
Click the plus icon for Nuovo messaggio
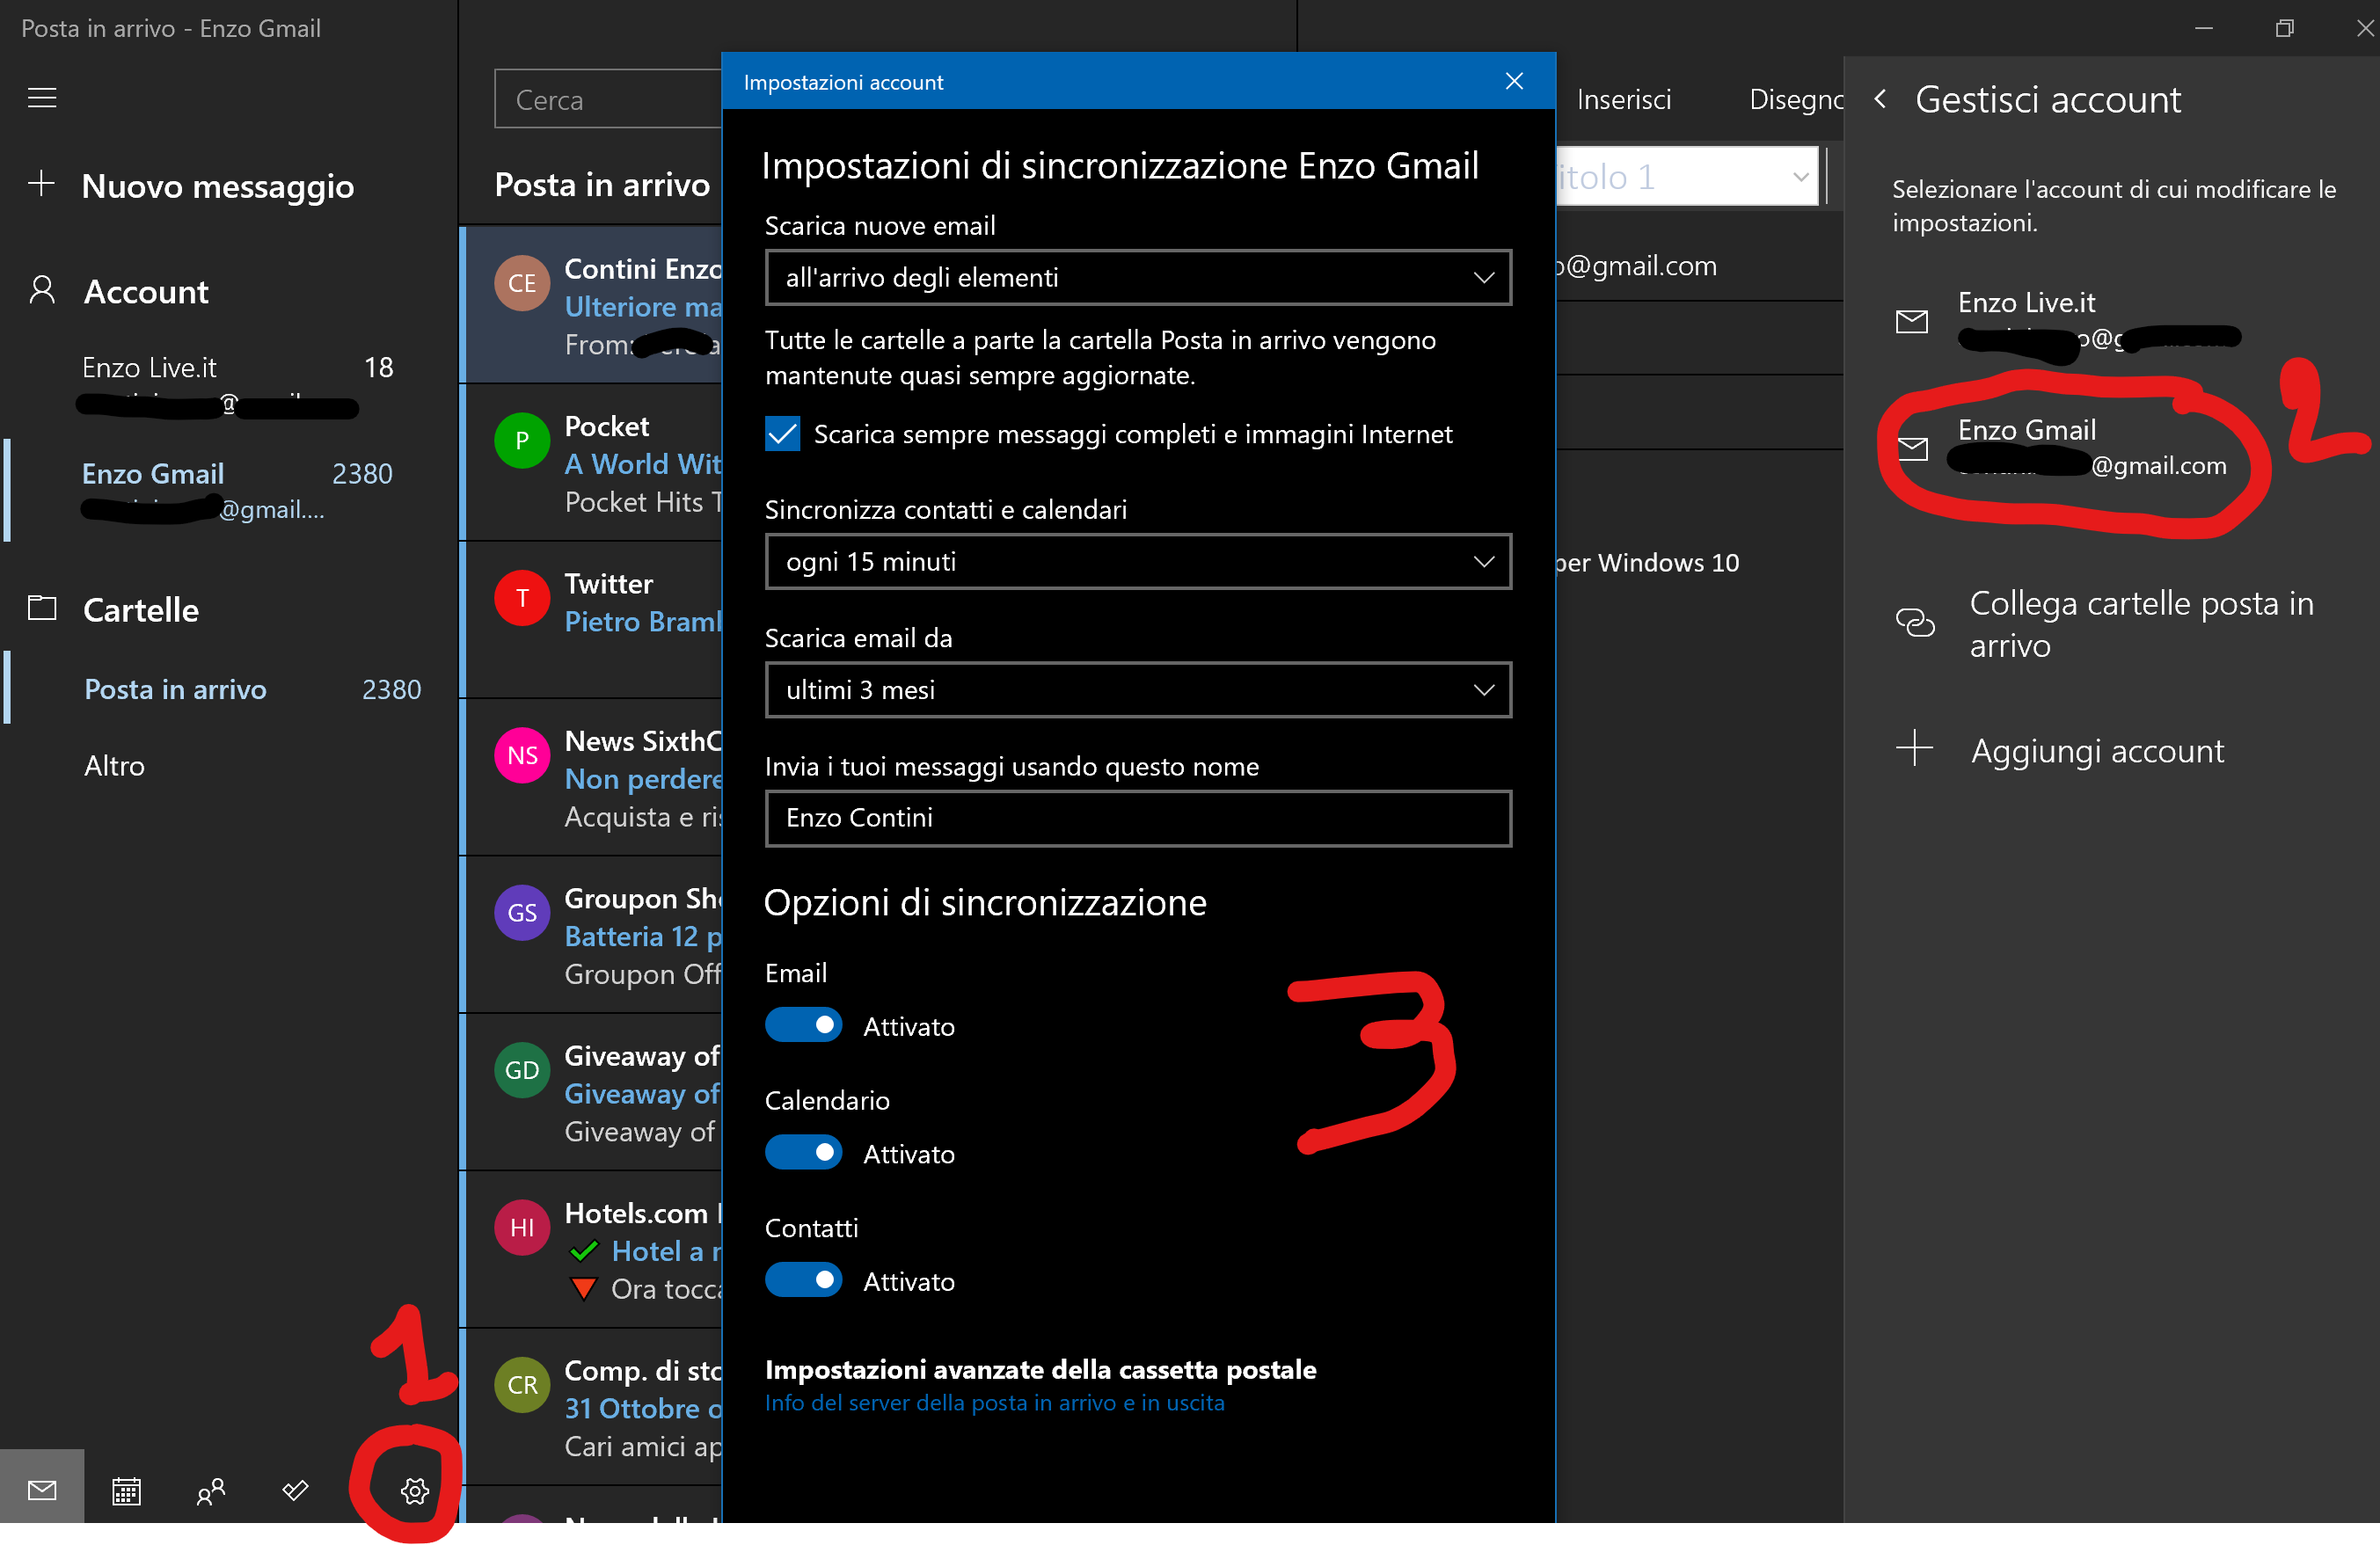[x=42, y=184]
